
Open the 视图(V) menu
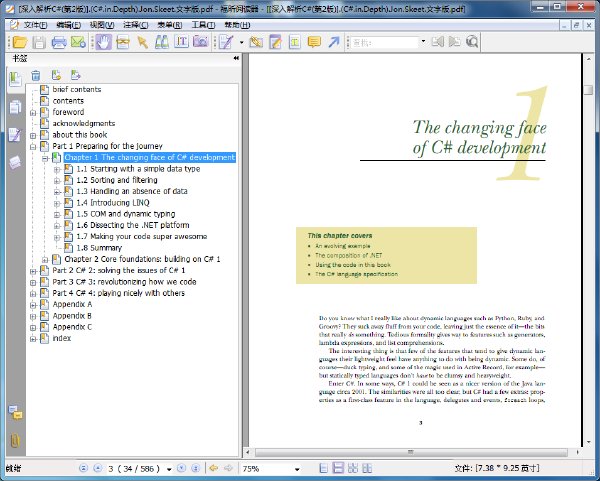click(x=102, y=25)
